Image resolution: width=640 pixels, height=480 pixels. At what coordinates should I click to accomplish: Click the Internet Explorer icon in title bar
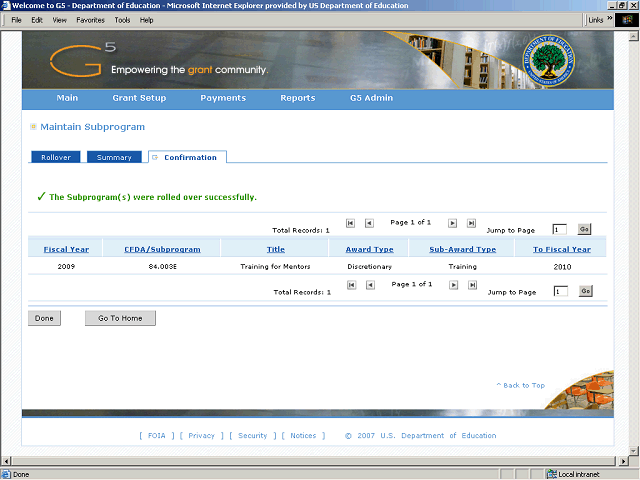pyautogui.click(x=6, y=5)
